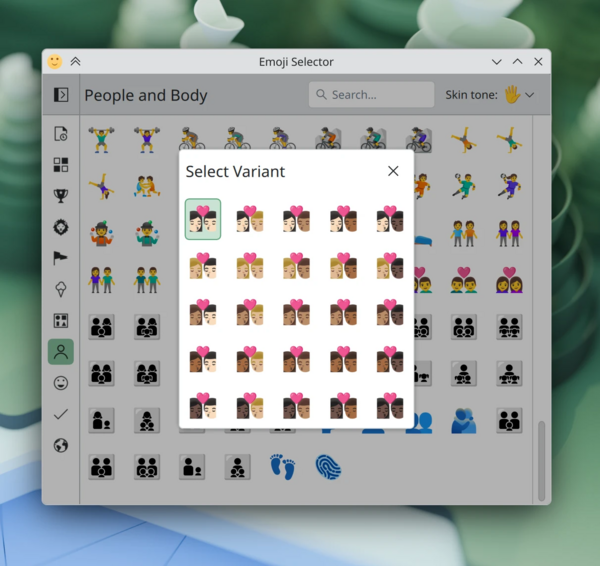This screenshot has width=600, height=566.
Task: Go to Travel globe category
Action: (61, 445)
